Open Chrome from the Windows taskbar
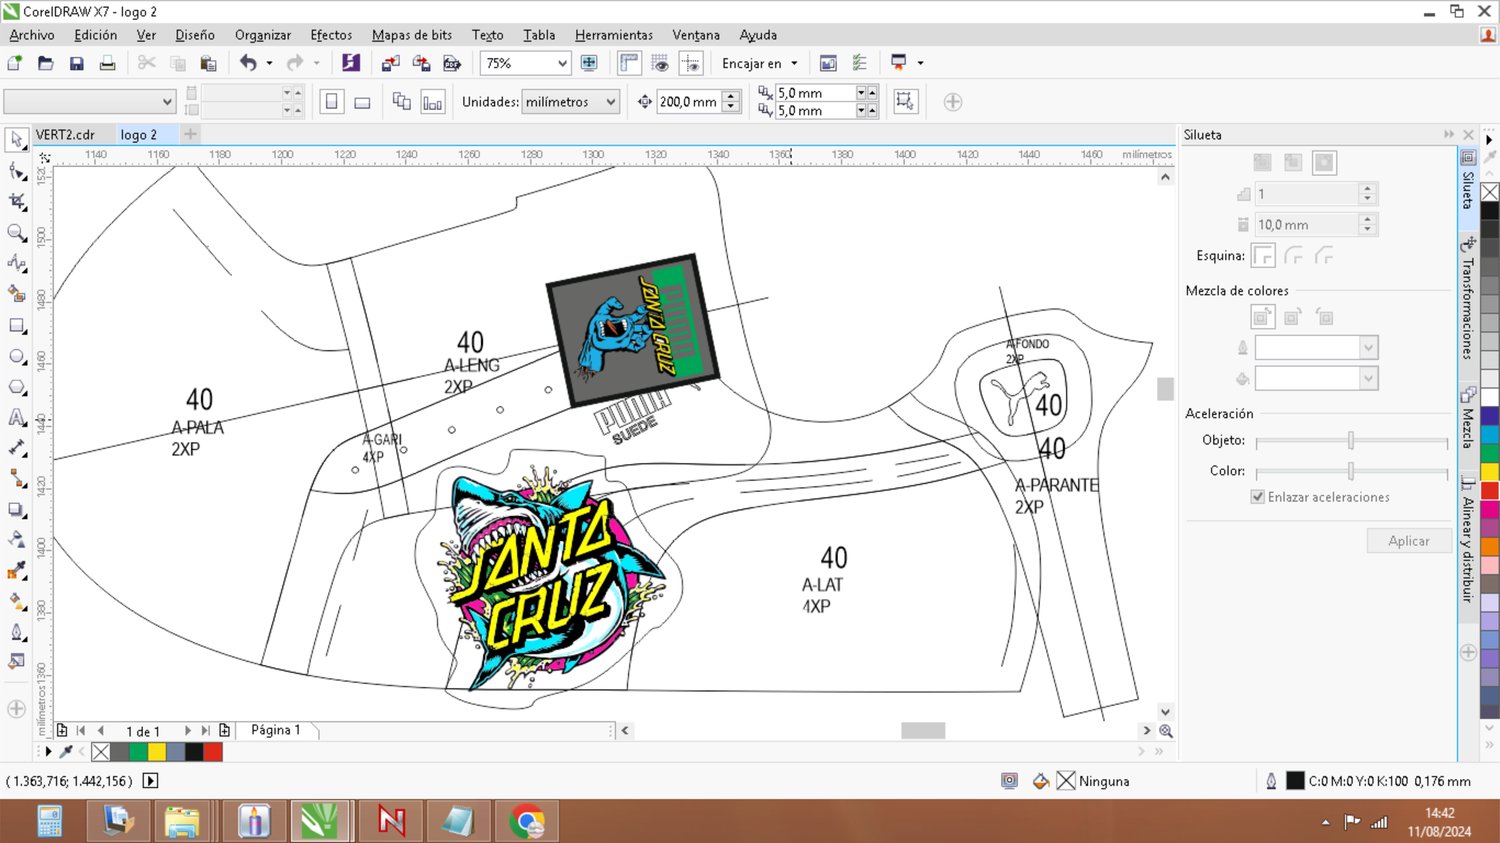1500x843 pixels. [x=527, y=822]
